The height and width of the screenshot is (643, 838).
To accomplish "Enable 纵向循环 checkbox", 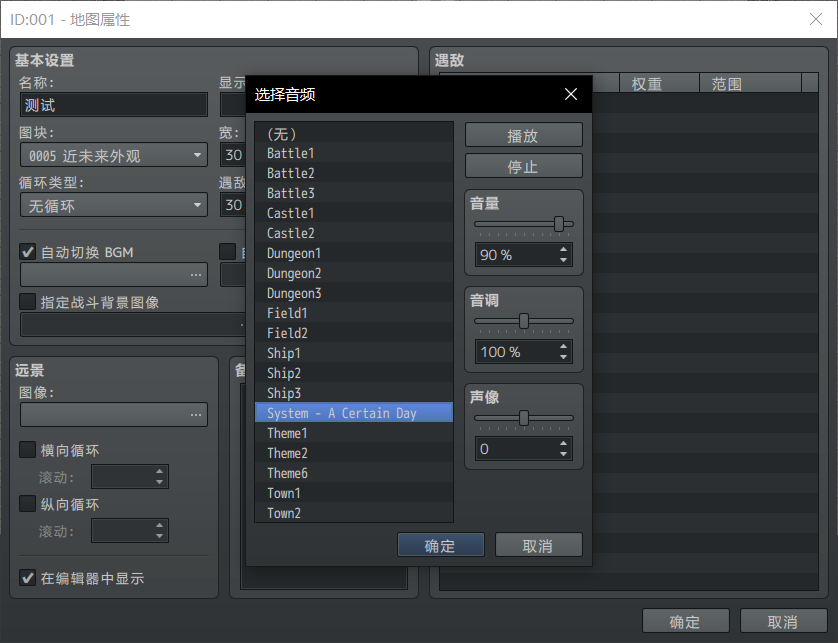I will [28, 503].
